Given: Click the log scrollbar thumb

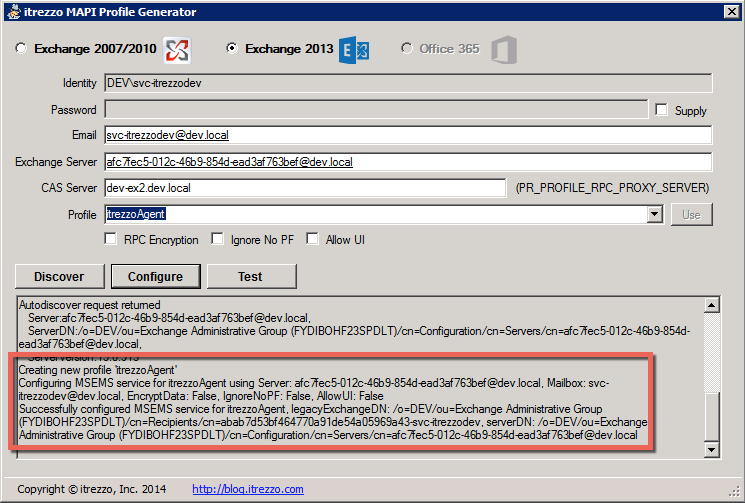Looking at the screenshot, I should tap(711, 417).
